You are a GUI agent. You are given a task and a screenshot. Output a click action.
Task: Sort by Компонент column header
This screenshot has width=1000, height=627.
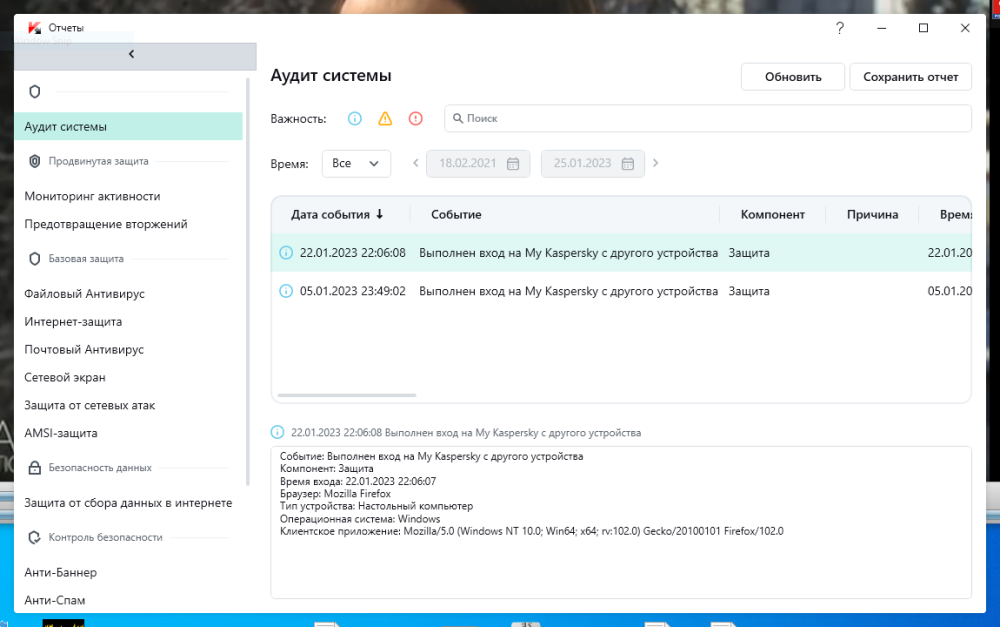tap(772, 215)
